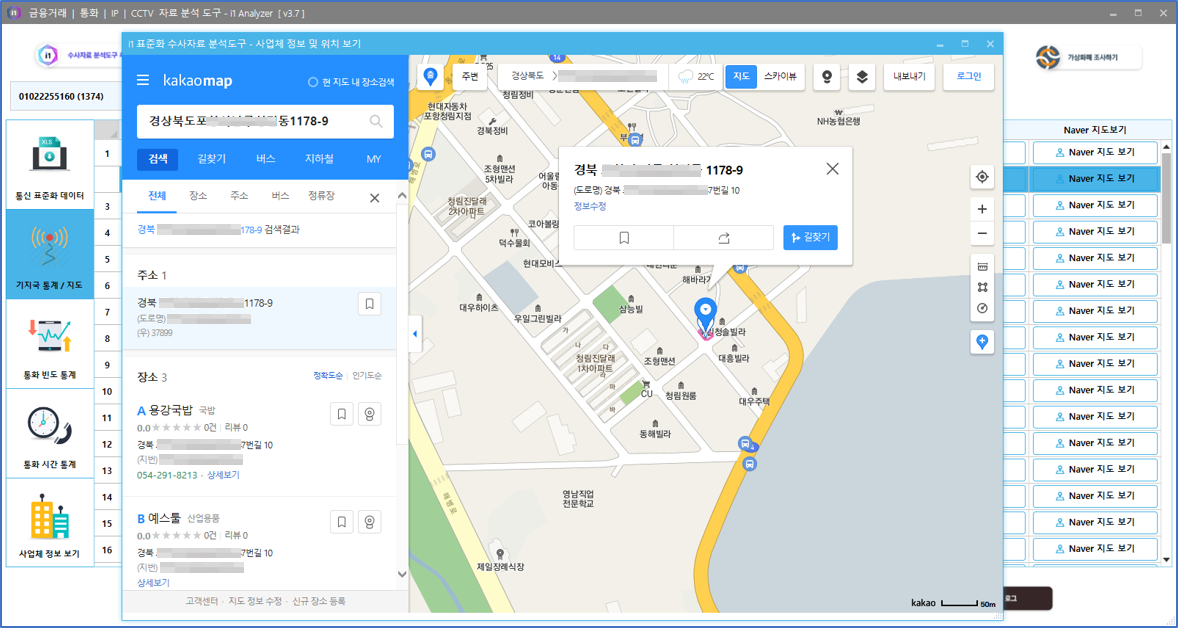Click the results list scrollbar down arrow

401,575
